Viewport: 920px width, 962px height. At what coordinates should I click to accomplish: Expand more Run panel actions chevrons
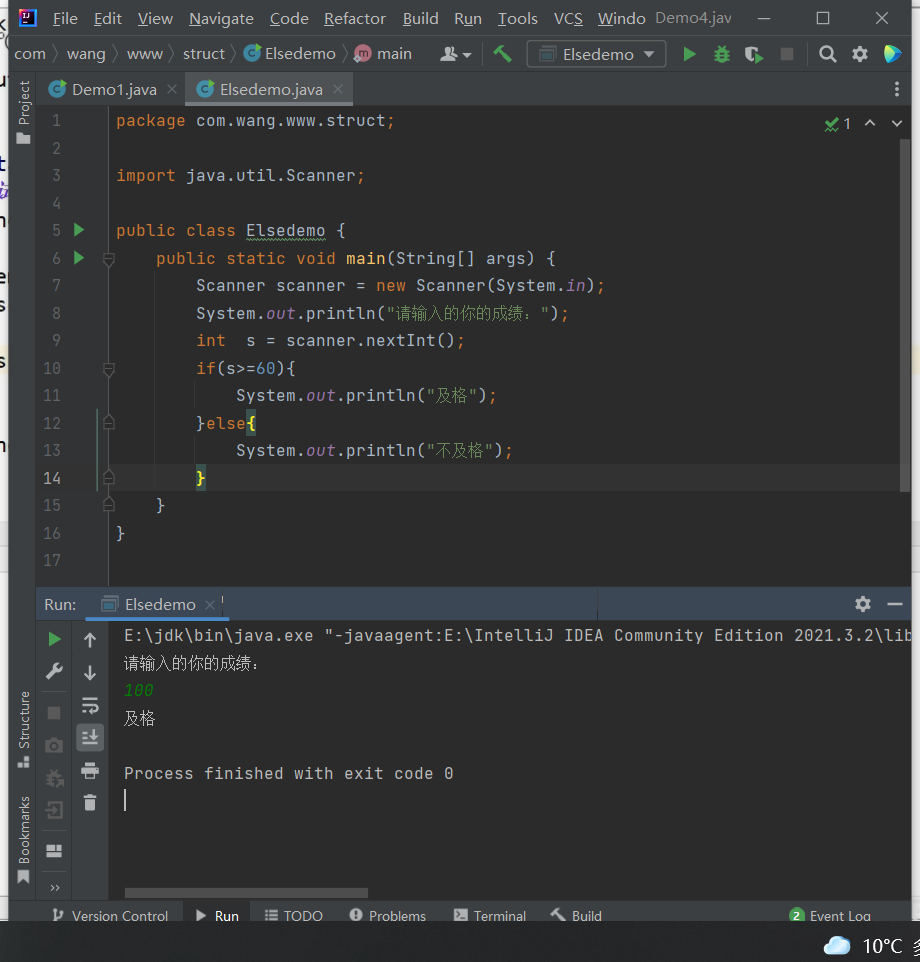click(55, 888)
